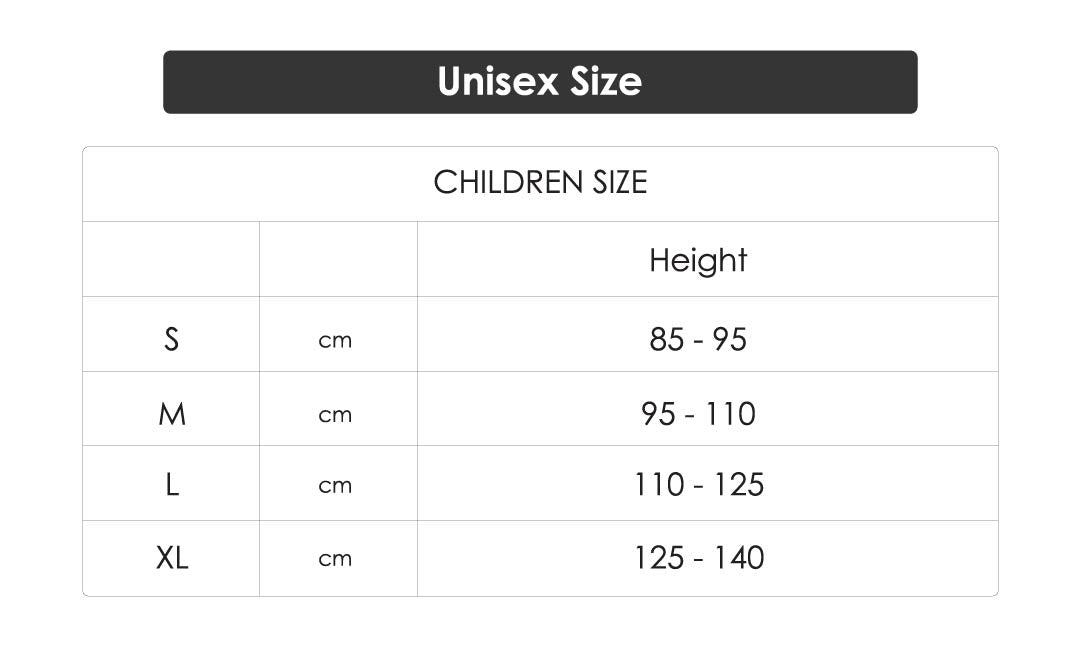Click the empty header cell above S
1081x670 pixels.
[x=171, y=260]
